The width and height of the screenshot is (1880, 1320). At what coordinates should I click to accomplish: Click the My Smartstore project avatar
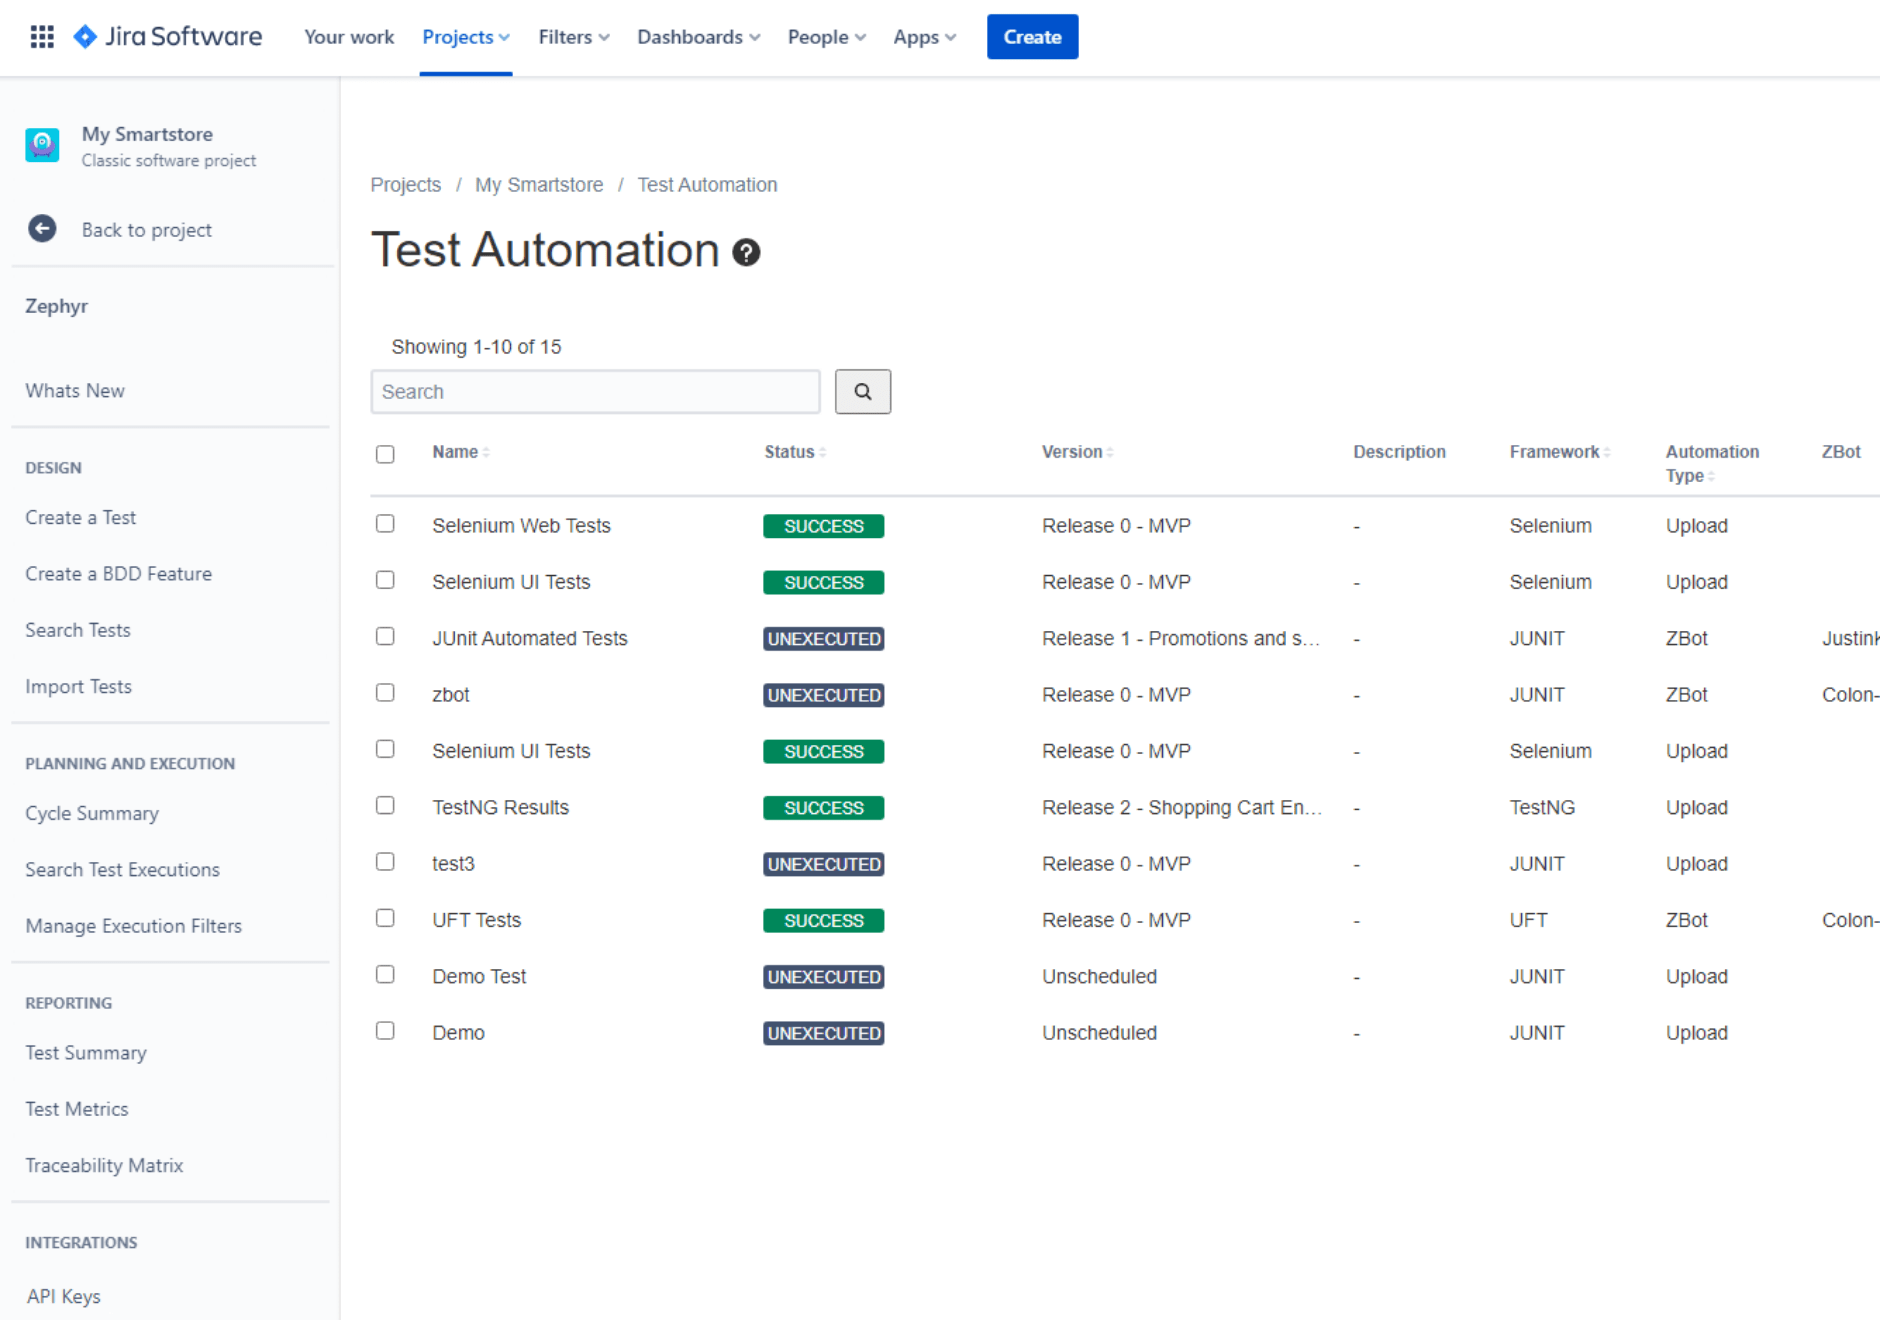(x=42, y=145)
